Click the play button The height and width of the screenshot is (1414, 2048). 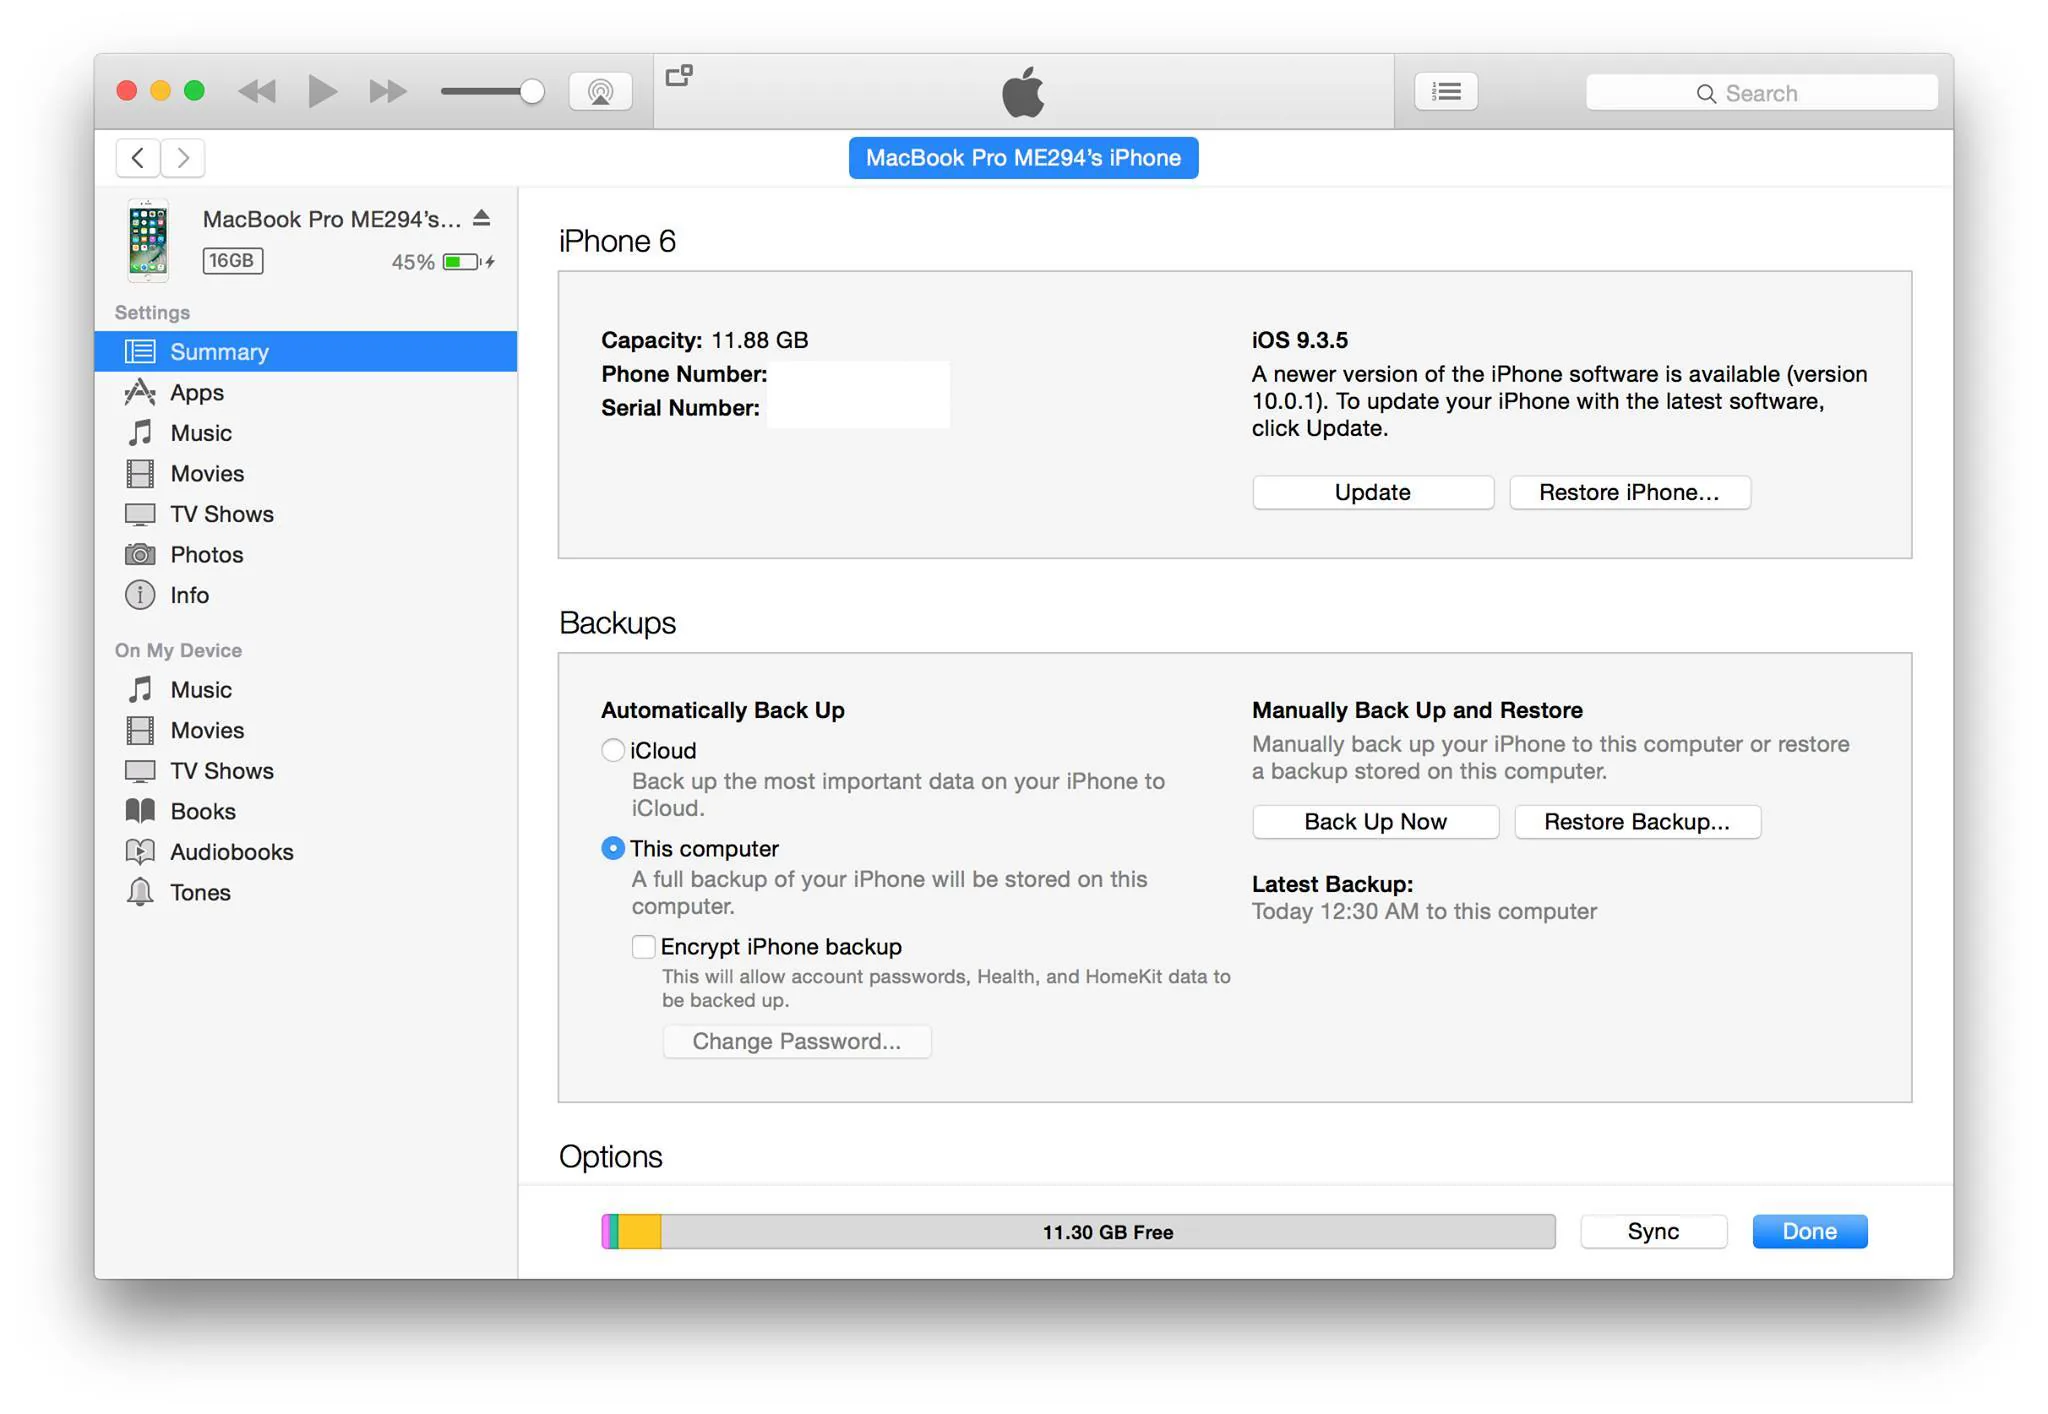[x=322, y=91]
